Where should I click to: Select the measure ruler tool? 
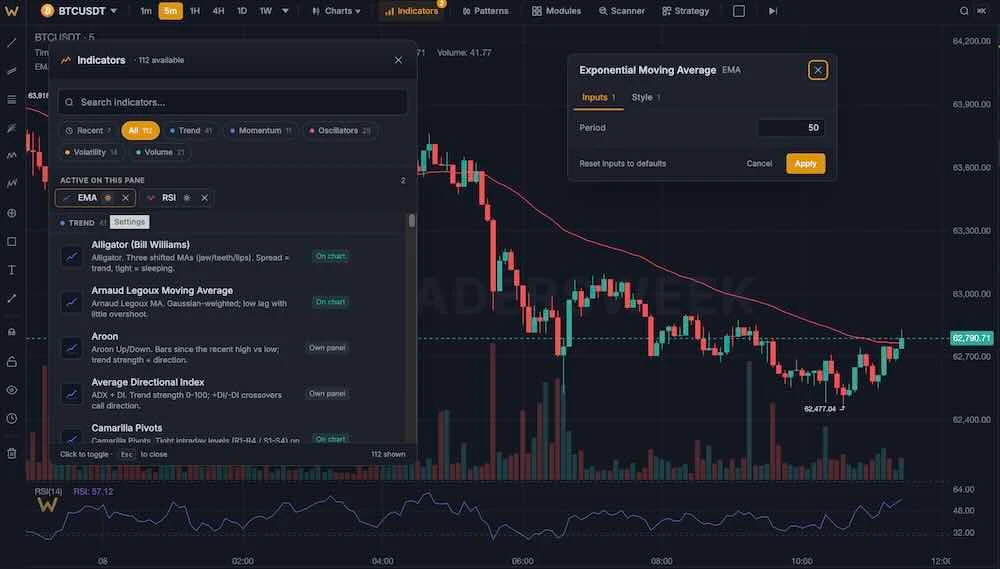click(11, 298)
